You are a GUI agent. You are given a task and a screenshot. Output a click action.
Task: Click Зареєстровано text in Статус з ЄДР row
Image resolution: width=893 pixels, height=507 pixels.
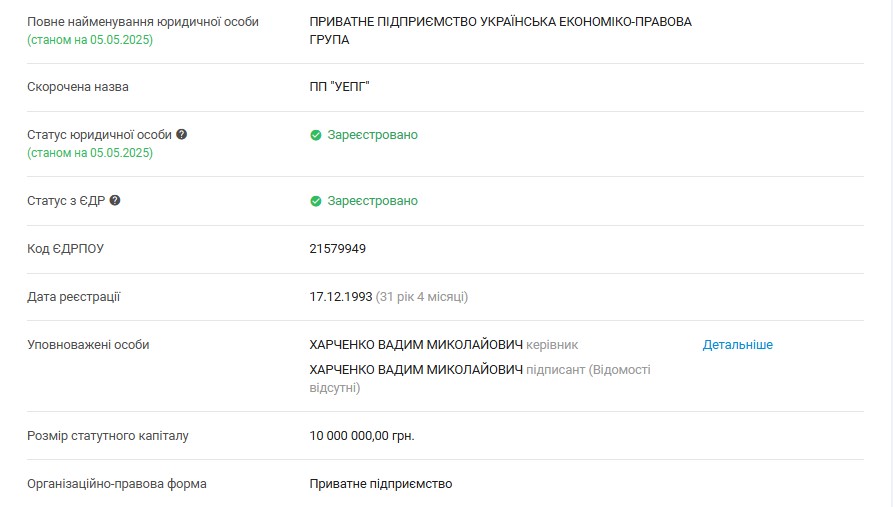(x=372, y=201)
